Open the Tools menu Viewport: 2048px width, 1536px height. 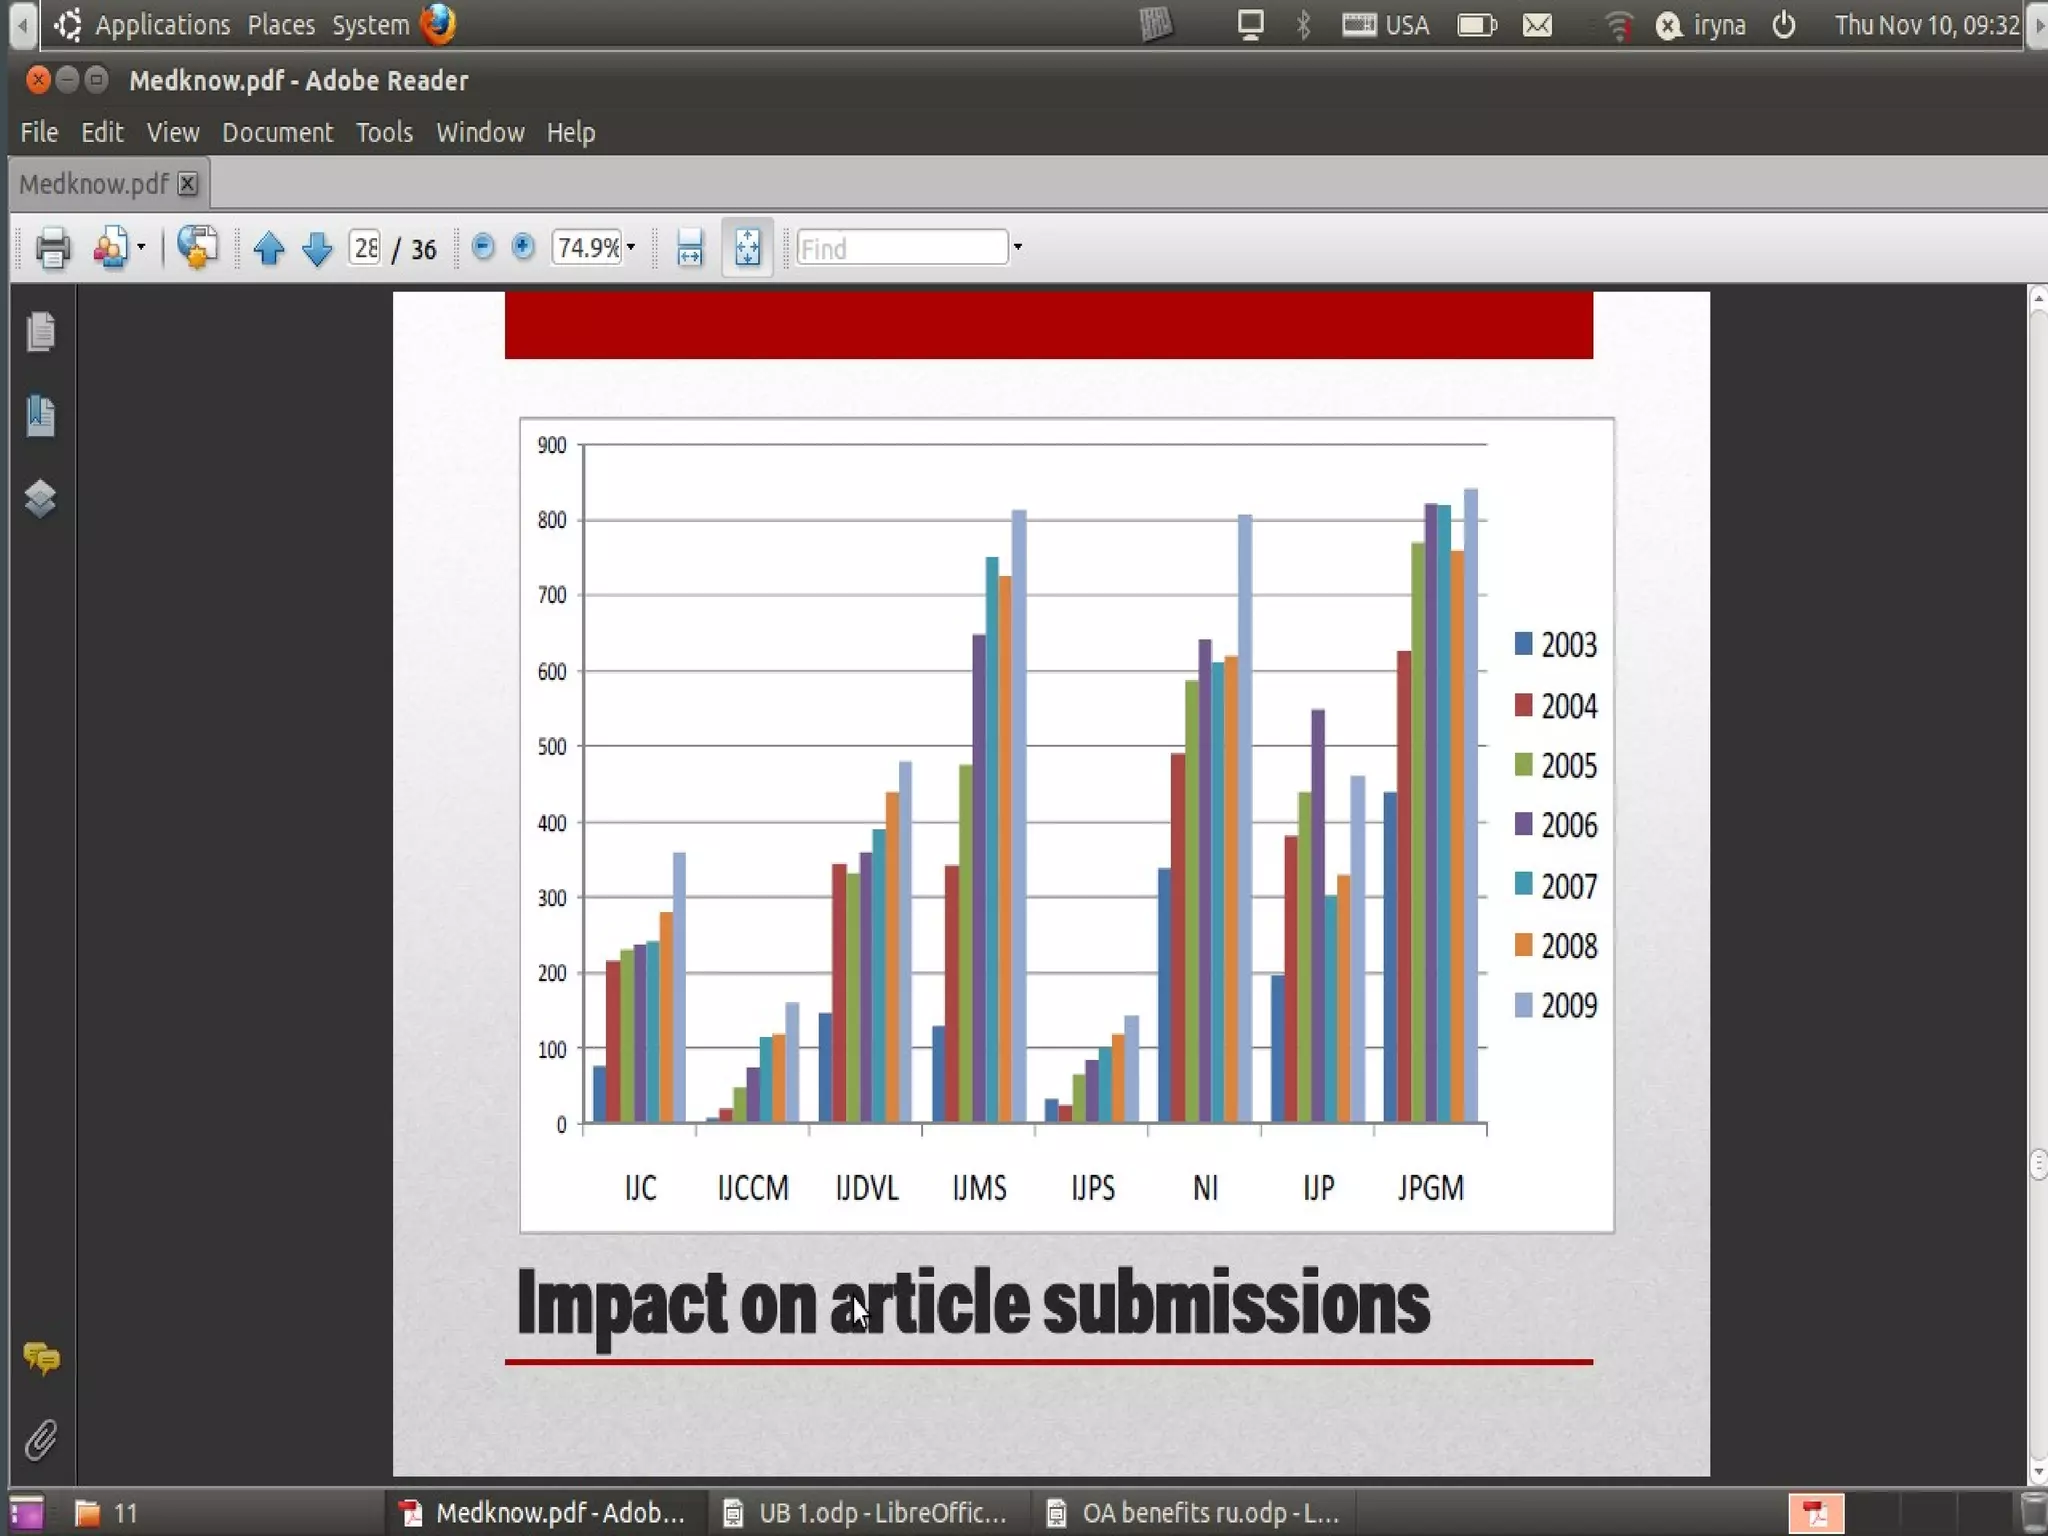click(384, 133)
